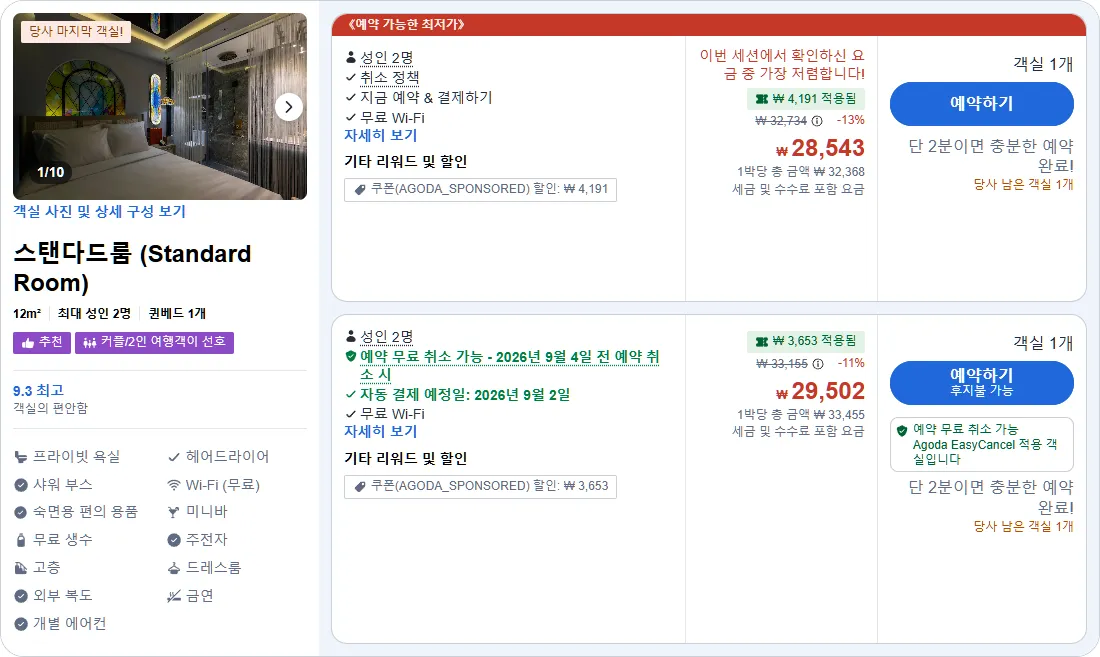Image resolution: width=1100 pixels, height=657 pixels.
Task: Click '지금 예약 & 결제하기' line
Action: tap(426, 97)
